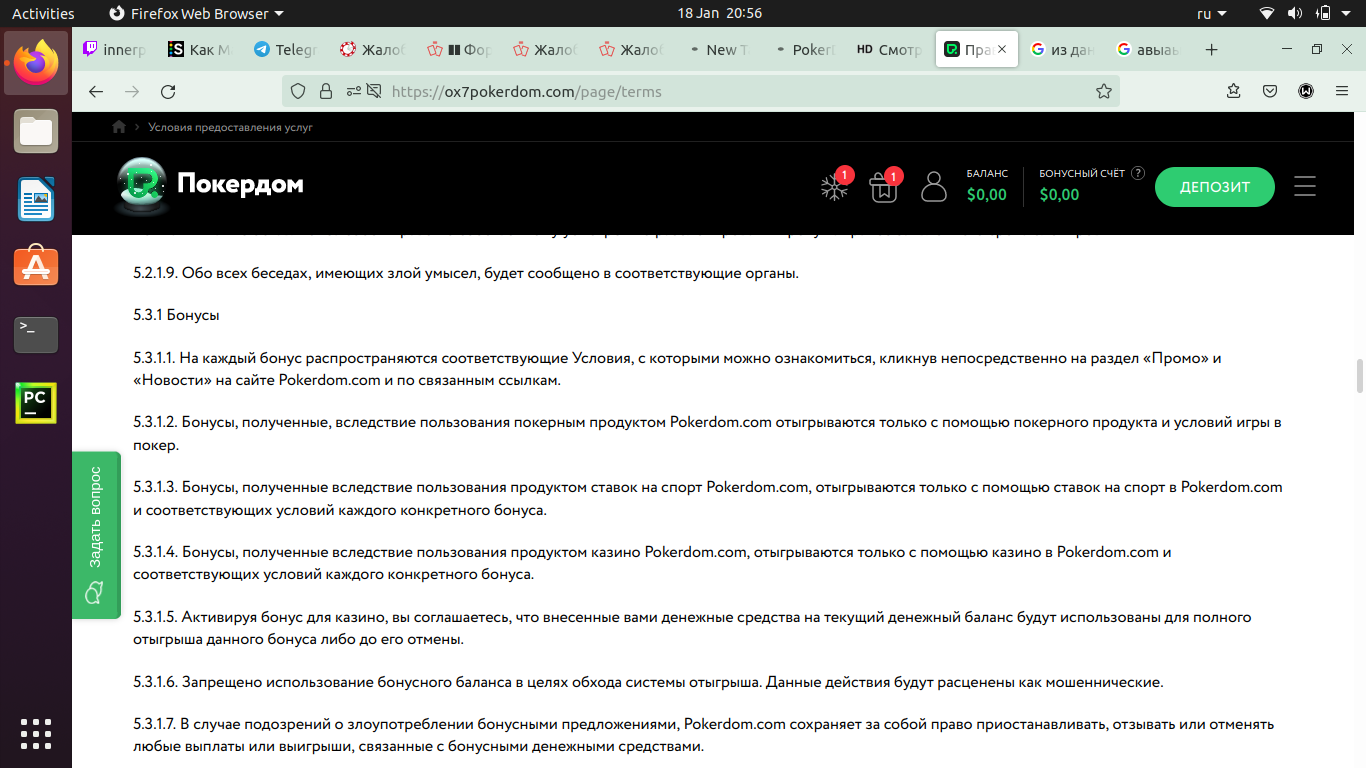The image size is (1366, 768).
Task: Open PyCharm from the dock
Action: click(36, 402)
